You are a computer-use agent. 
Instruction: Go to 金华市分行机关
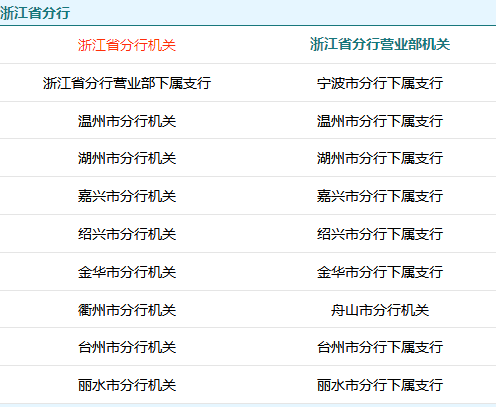coord(127,272)
